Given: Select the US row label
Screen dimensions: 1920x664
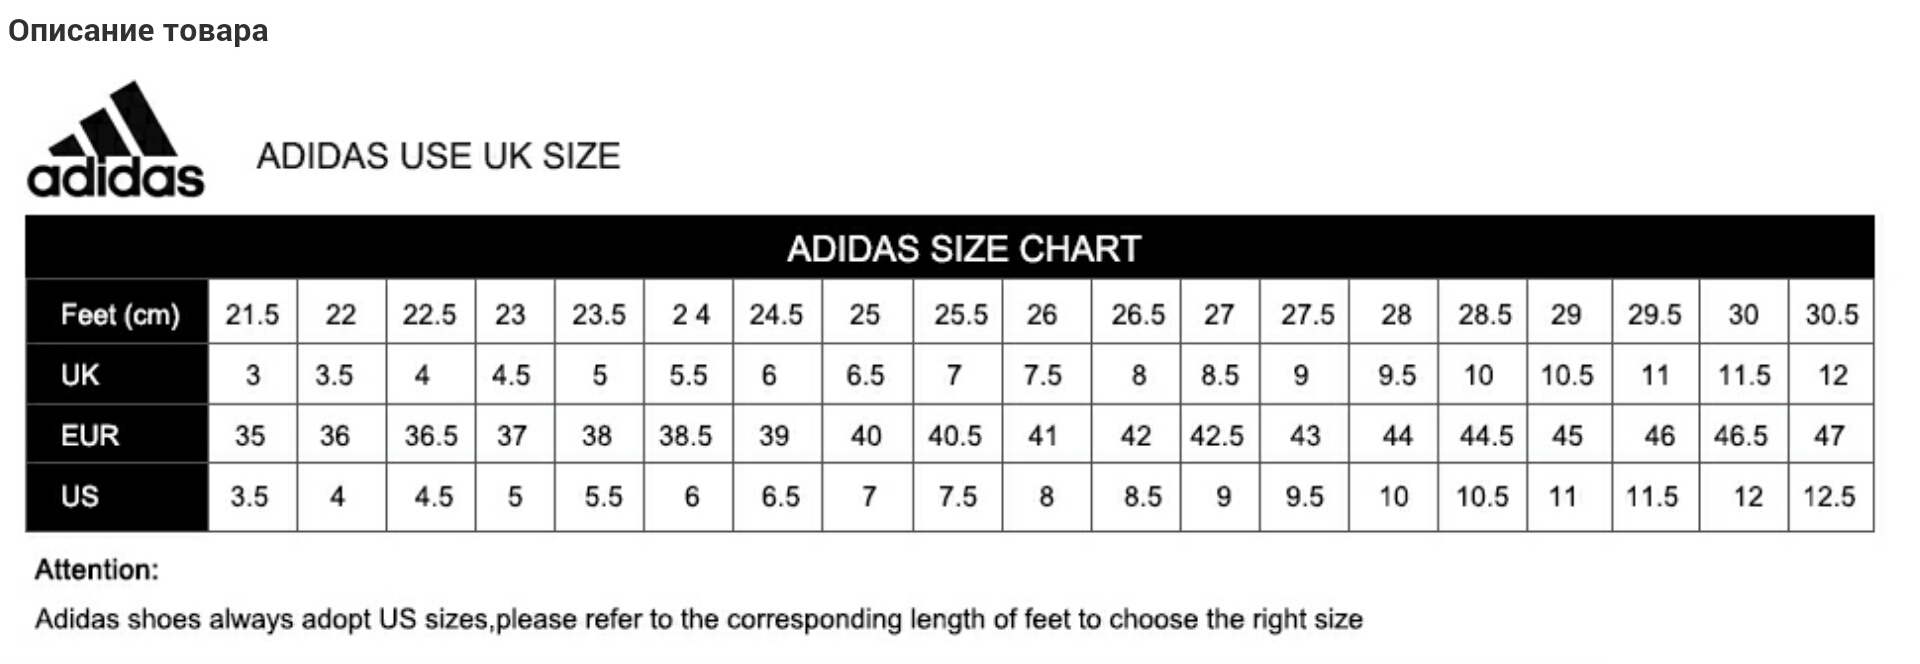Looking at the screenshot, I should [x=80, y=496].
